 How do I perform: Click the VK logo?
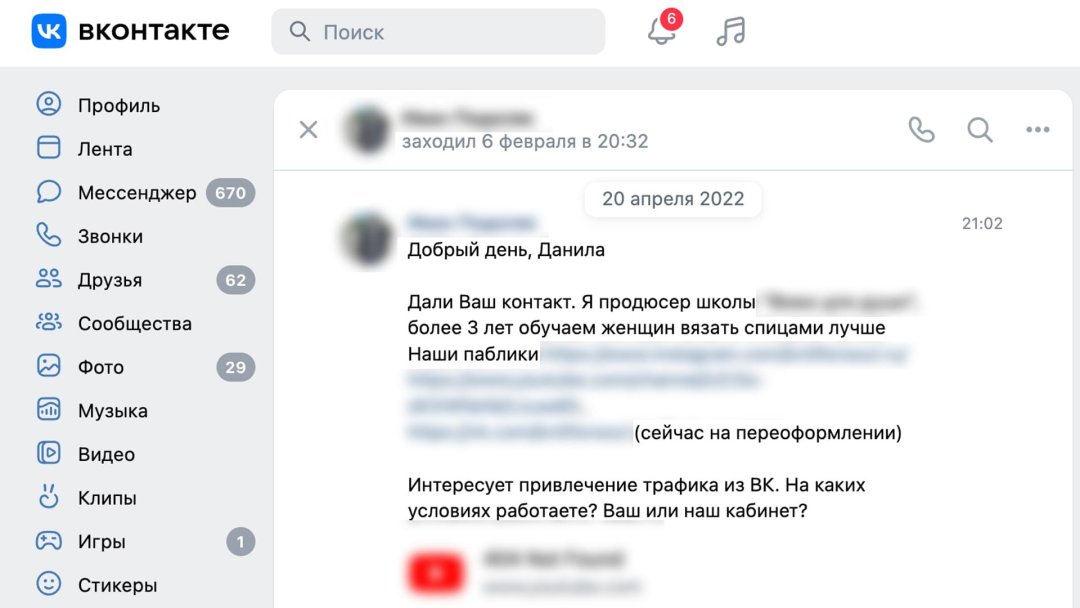(49, 31)
